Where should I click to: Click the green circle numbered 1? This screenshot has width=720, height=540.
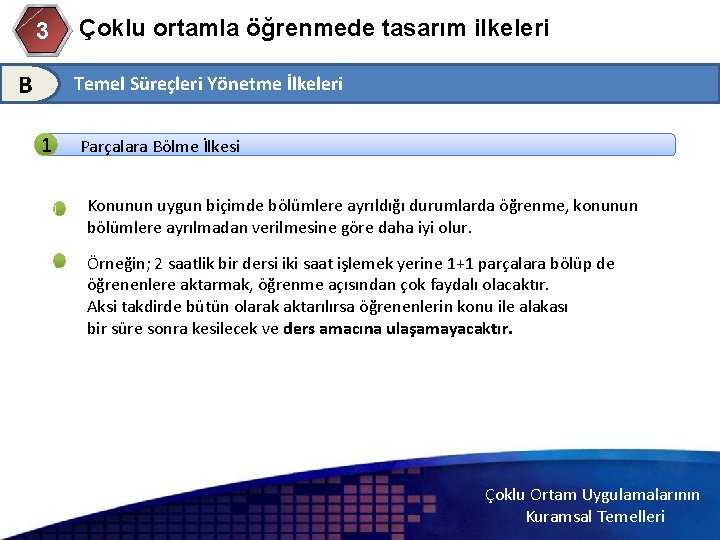45,145
